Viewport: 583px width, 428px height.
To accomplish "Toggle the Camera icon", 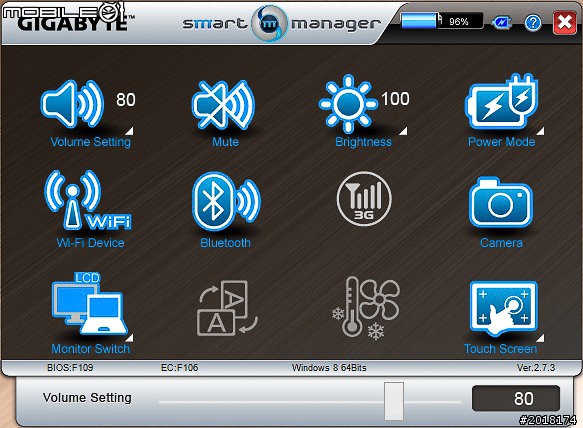I will 501,202.
